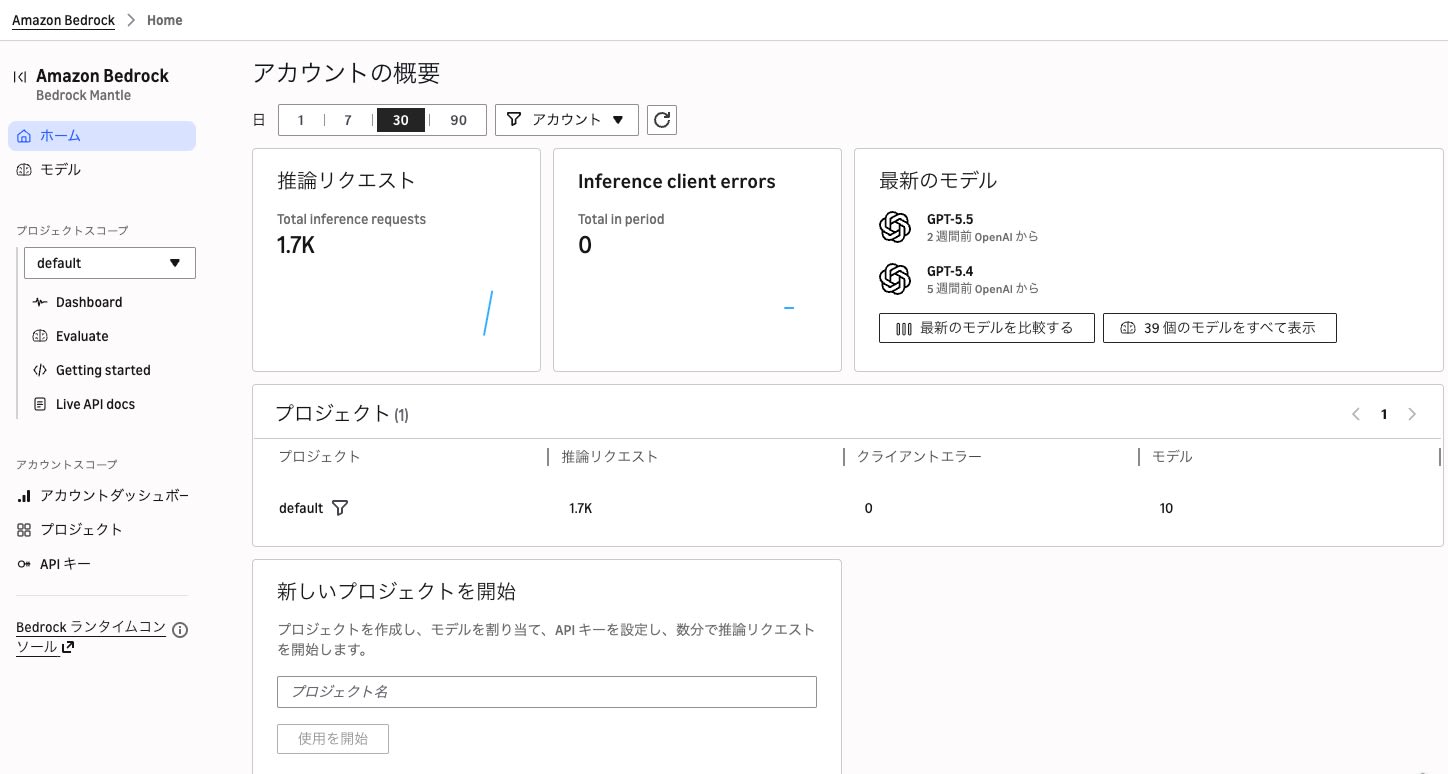Click the プロジェクト table column header

point(319,457)
